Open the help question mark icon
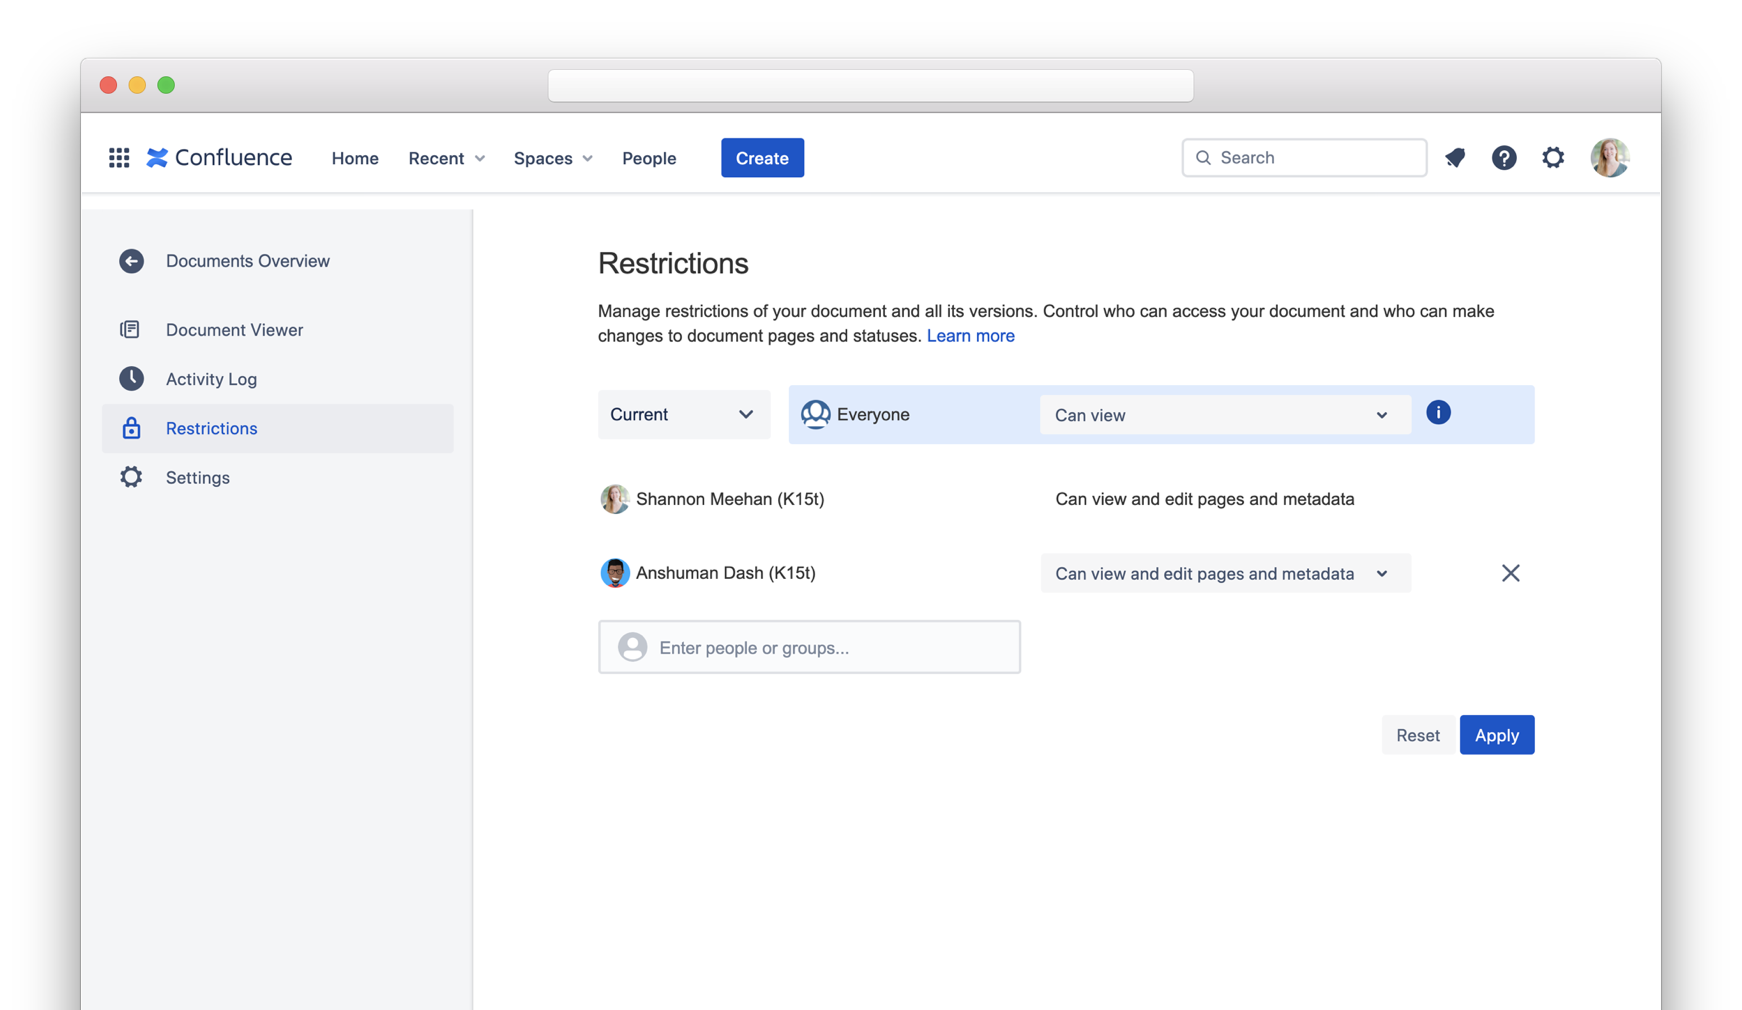 pos(1503,158)
